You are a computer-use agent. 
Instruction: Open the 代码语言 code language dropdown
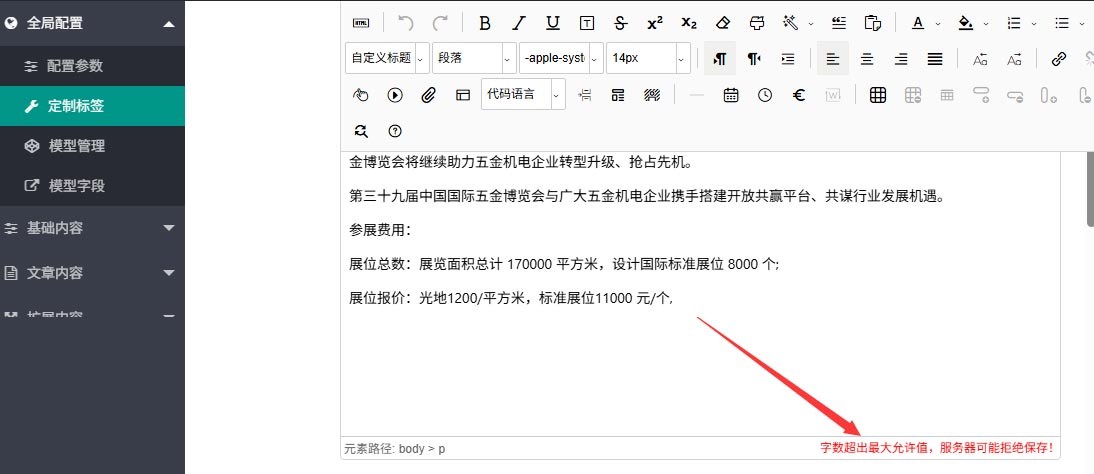[x=522, y=95]
